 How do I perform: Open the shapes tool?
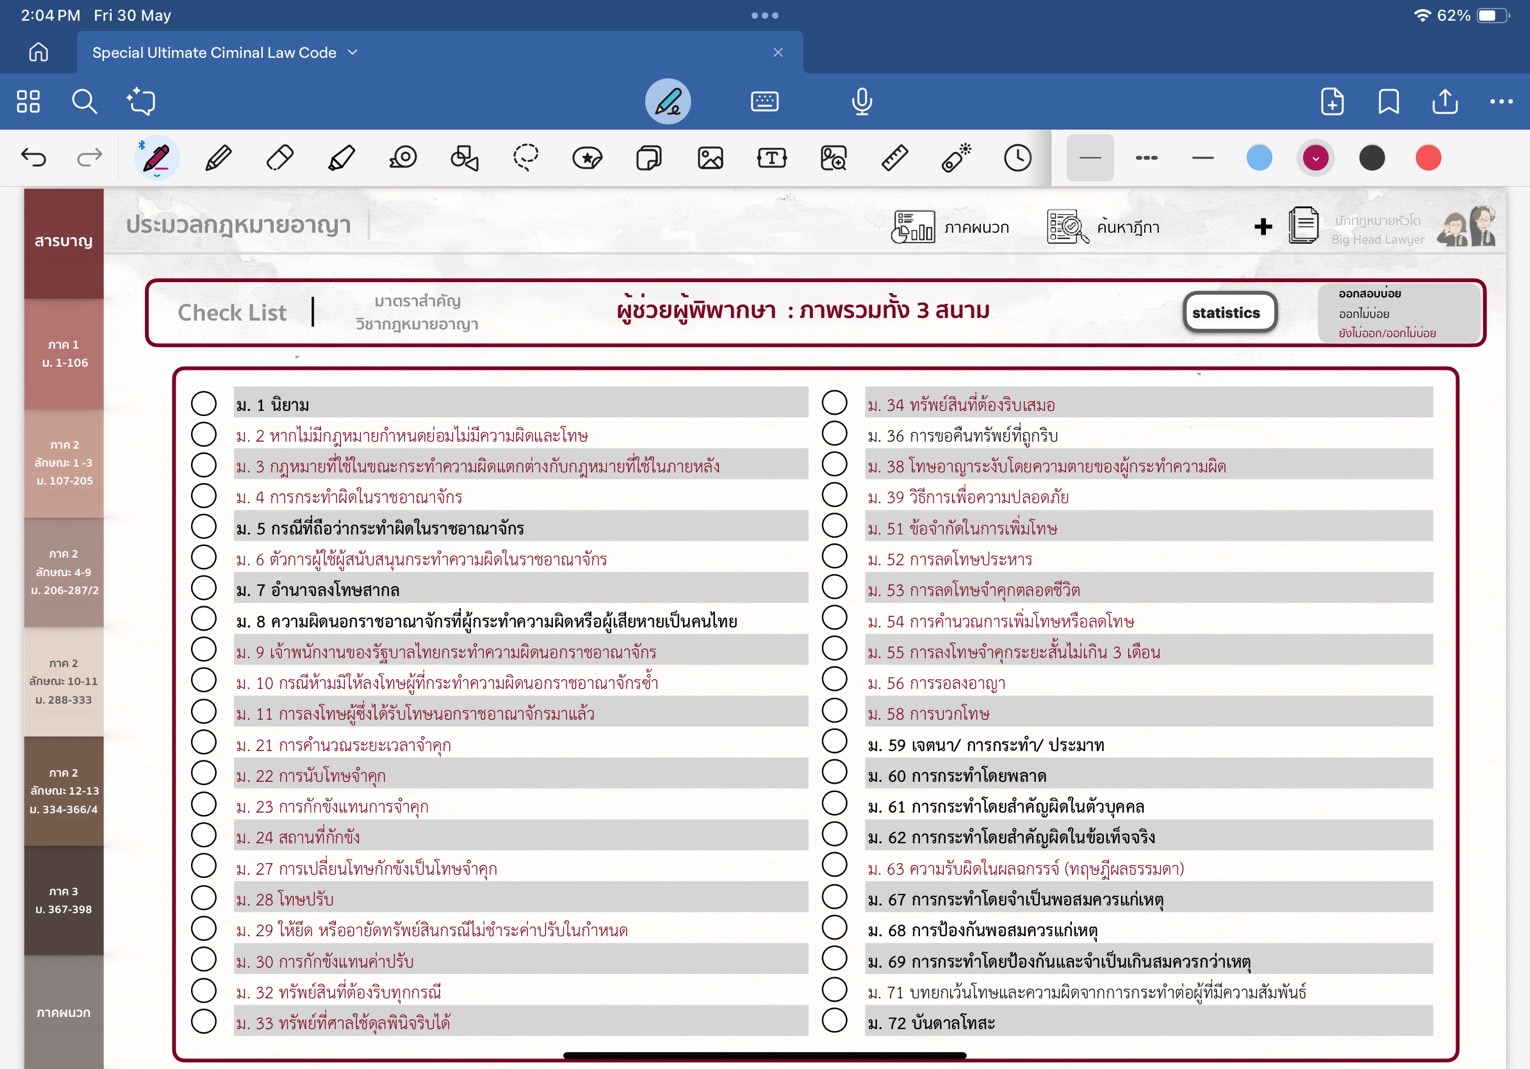point(464,157)
